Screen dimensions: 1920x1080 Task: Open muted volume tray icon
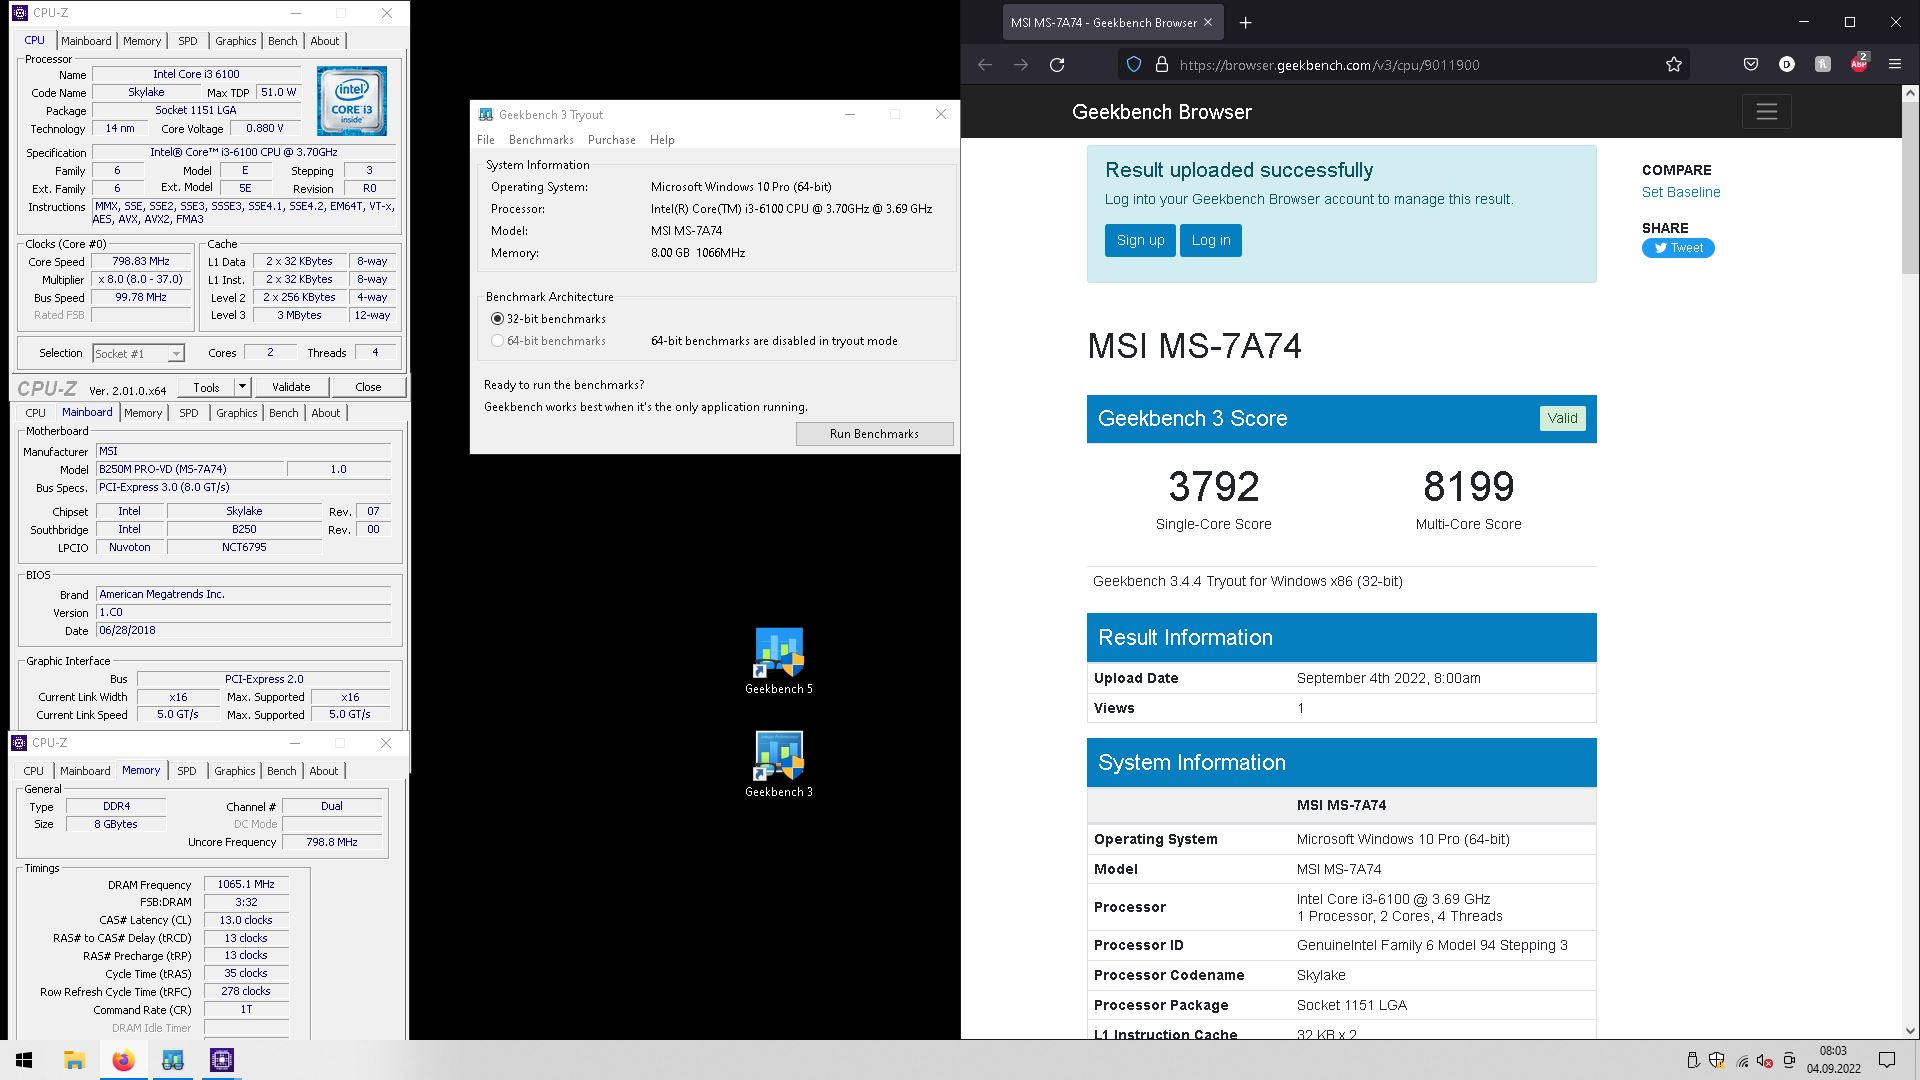point(1765,1061)
